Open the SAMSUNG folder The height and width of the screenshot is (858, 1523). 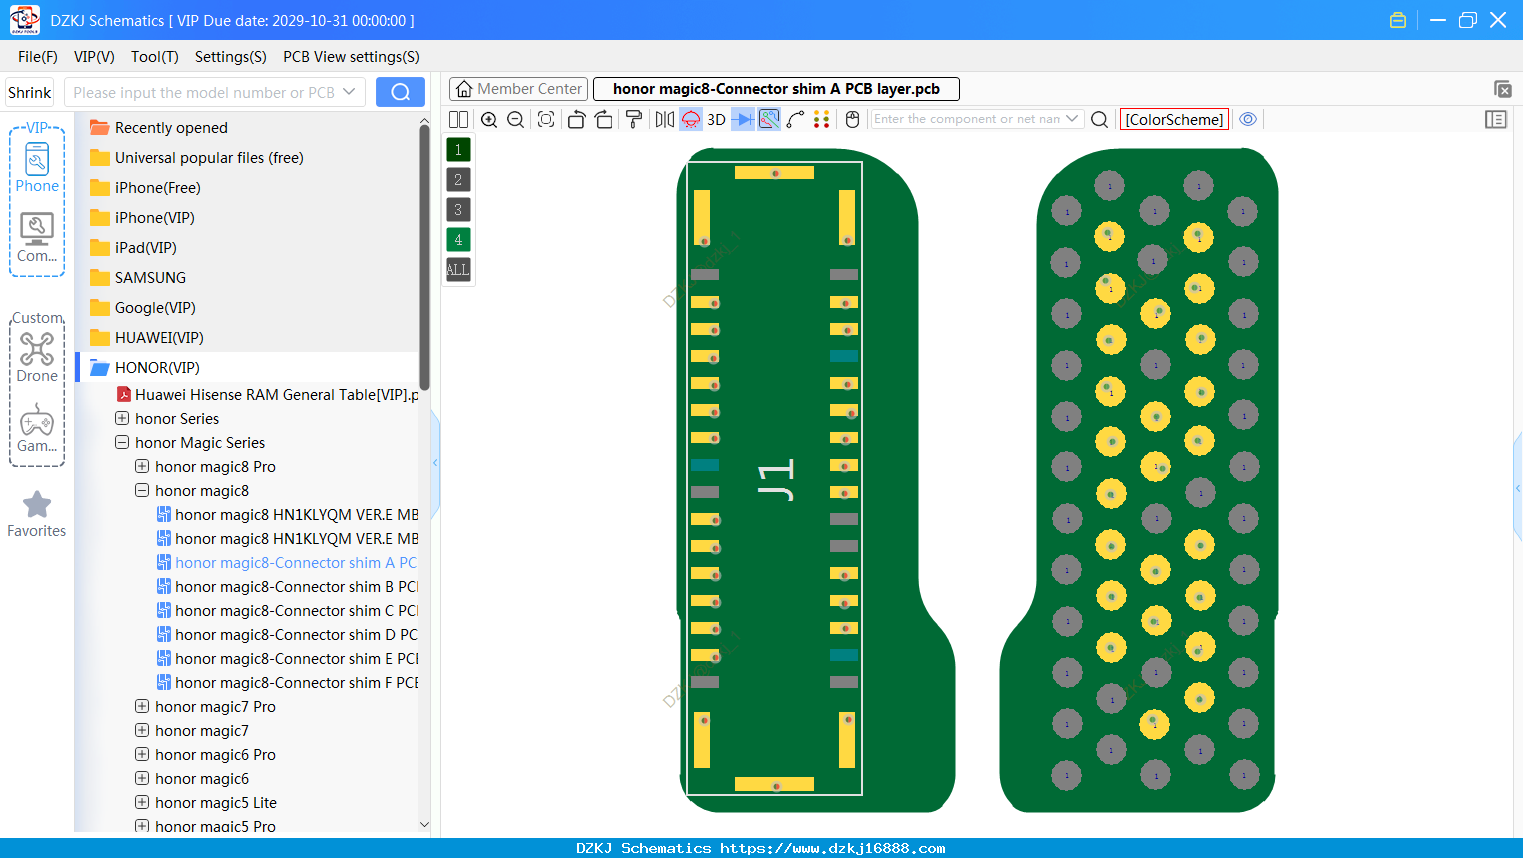(150, 277)
